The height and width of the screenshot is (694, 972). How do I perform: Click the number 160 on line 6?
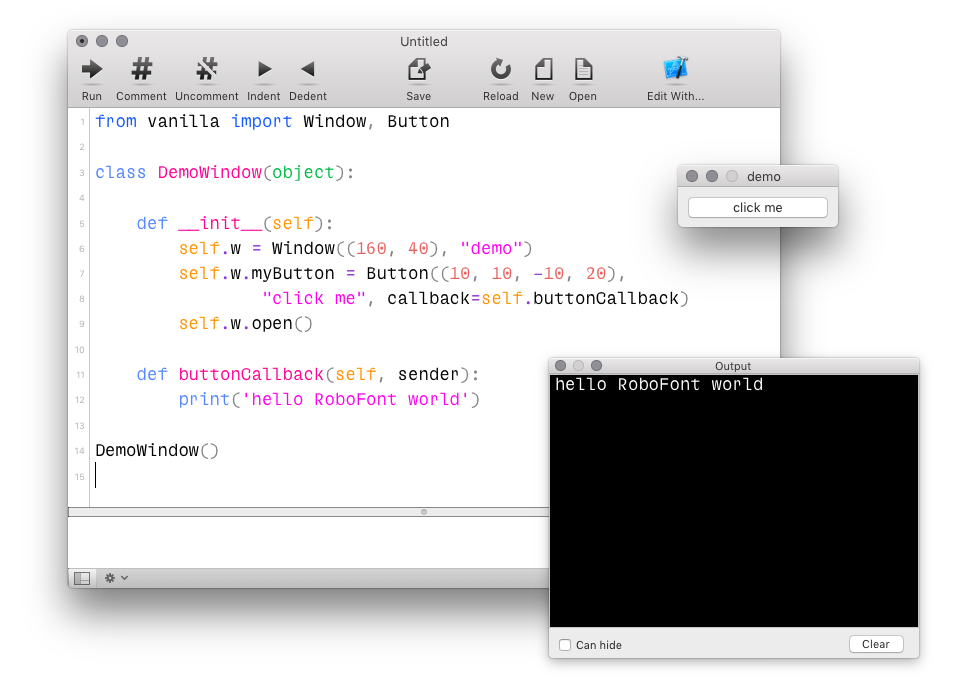coord(371,248)
